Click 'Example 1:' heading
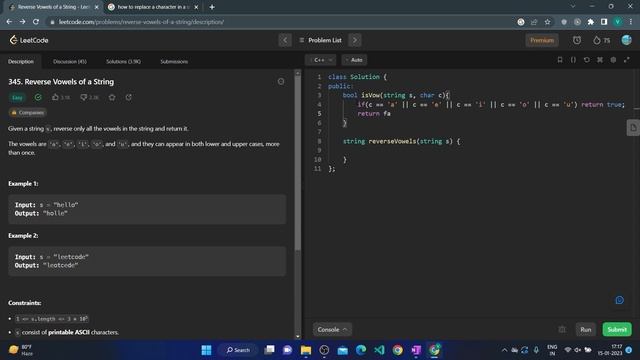Image resolution: width=640 pixels, height=360 pixels. coord(23,184)
